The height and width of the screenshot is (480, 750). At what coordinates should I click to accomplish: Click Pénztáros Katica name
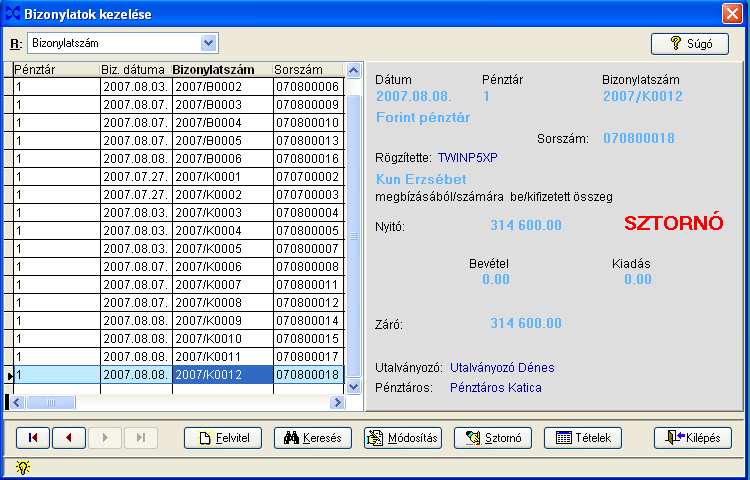(x=496, y=388)
